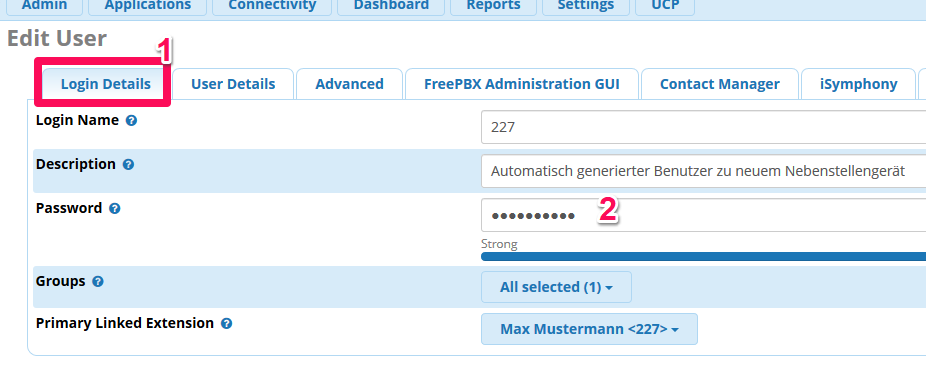Open the Reports menu

click(x=493, y=6)
